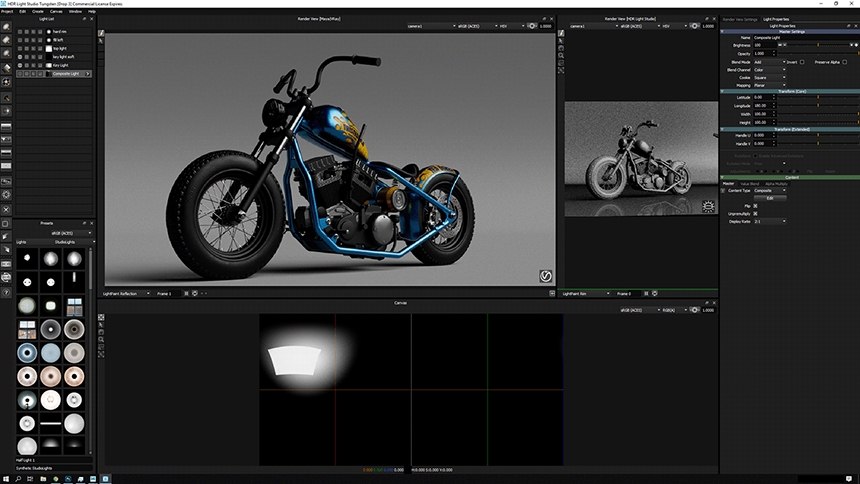Click refresh icon beside LightPaint Rim frame field
The width and height of the screenshot is (860, 484).
pyautogui.click(x=654, y=294)
